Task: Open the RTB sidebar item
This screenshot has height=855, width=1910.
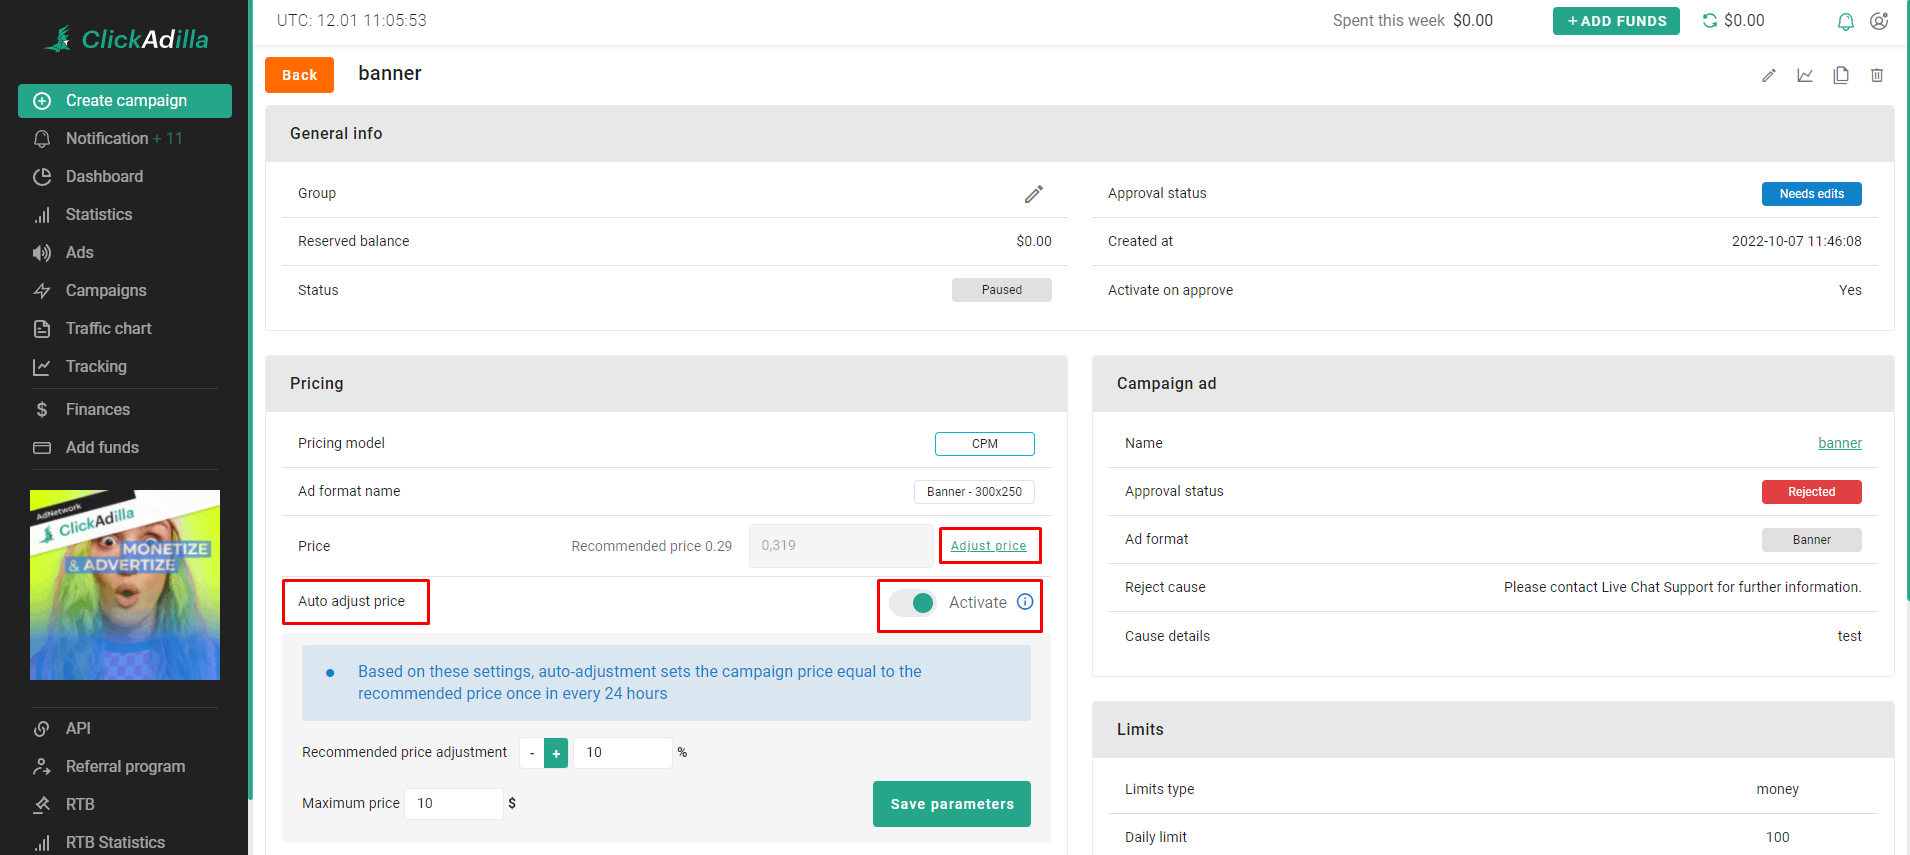Action: tap(80, 804)
